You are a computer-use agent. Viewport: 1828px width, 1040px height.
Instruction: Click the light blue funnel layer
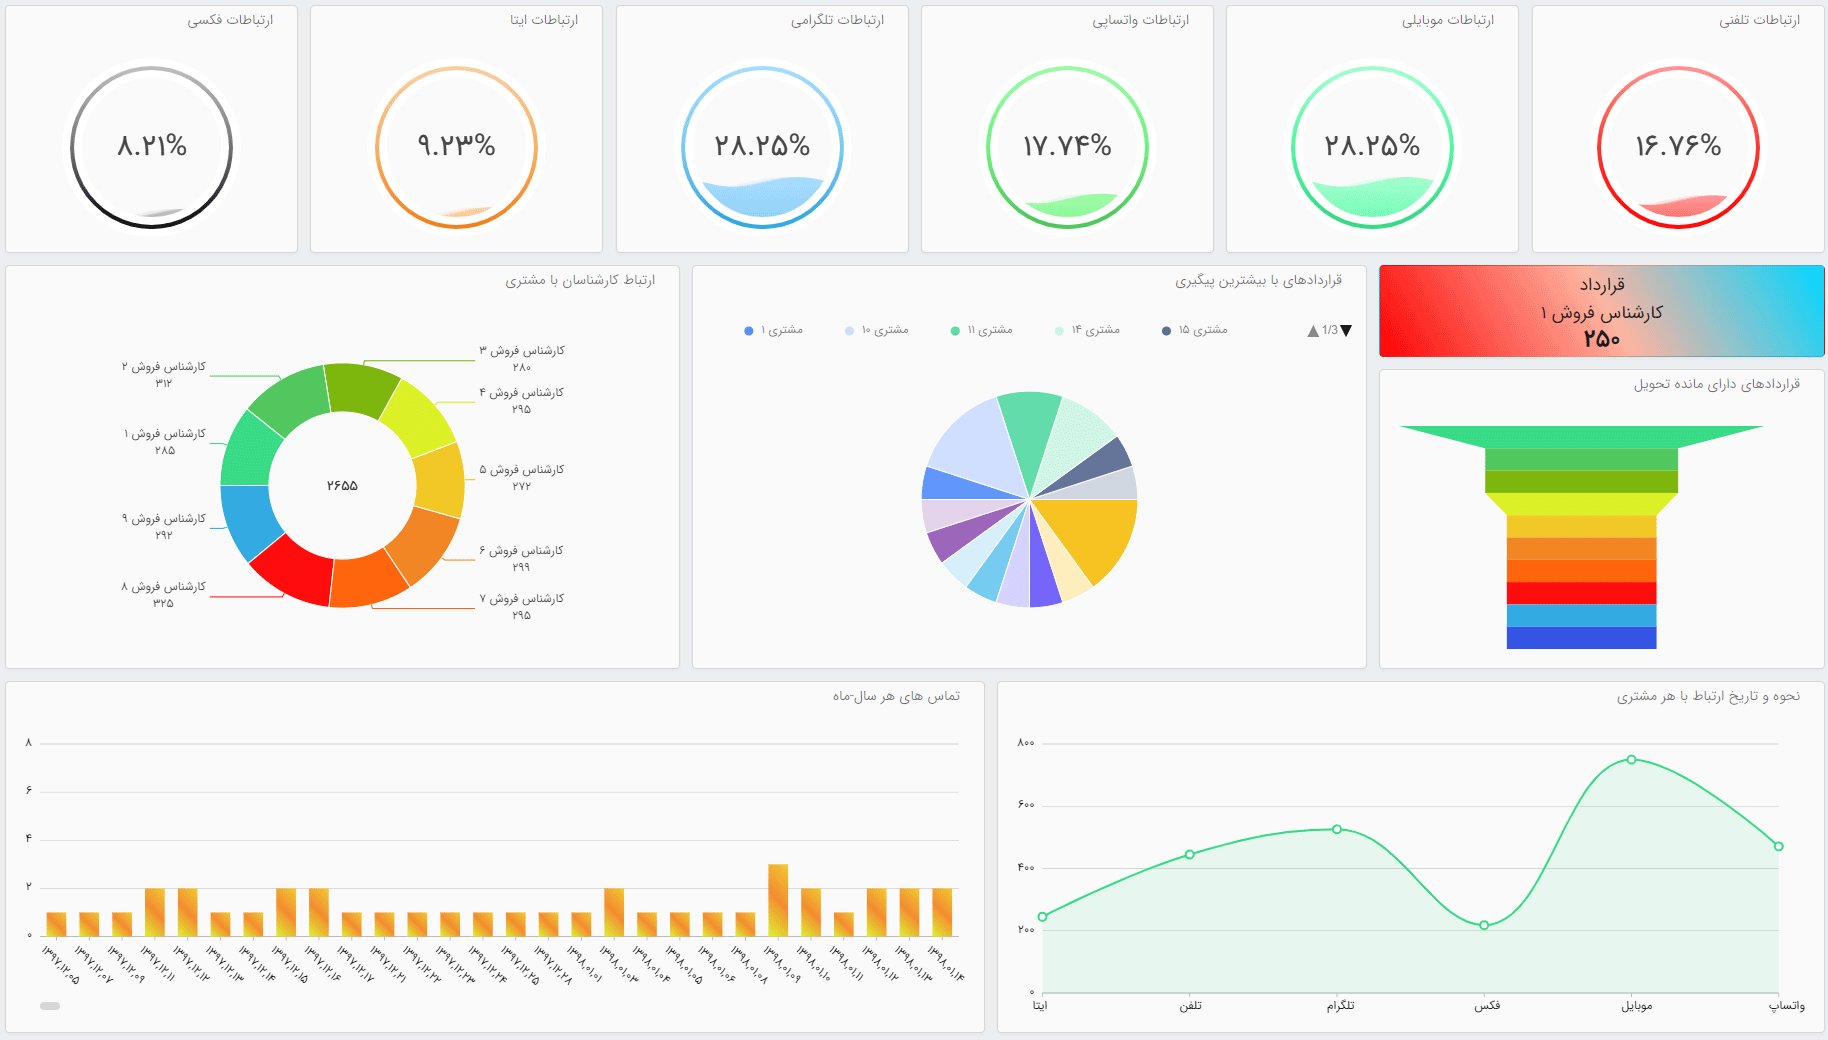(x=1581, y=615)
